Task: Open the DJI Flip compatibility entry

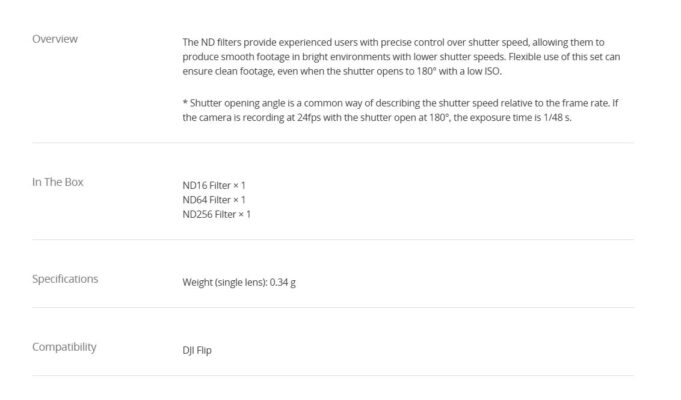Action: pyautogui.click(x=197, y=351)
